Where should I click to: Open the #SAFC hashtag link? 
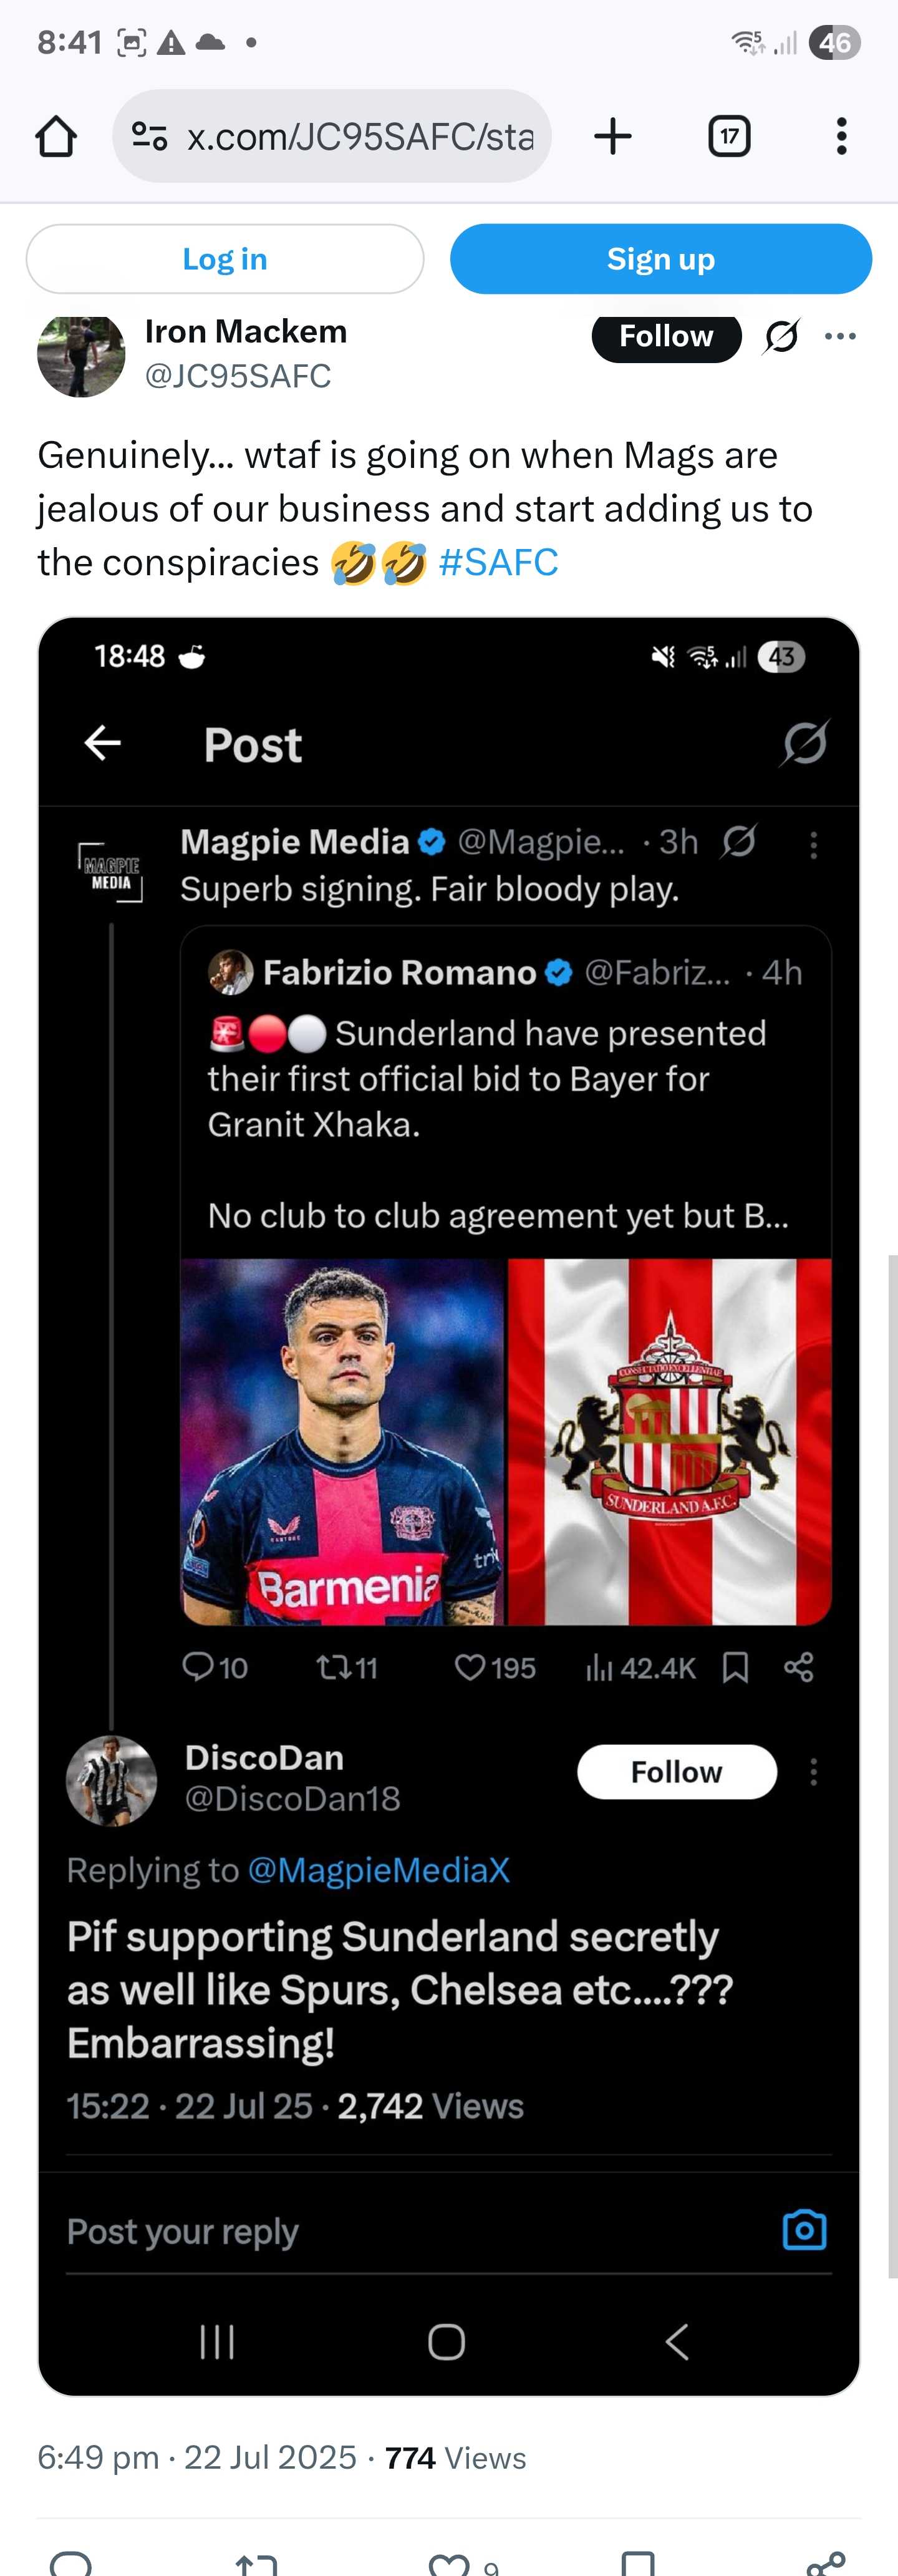[498, 563]
